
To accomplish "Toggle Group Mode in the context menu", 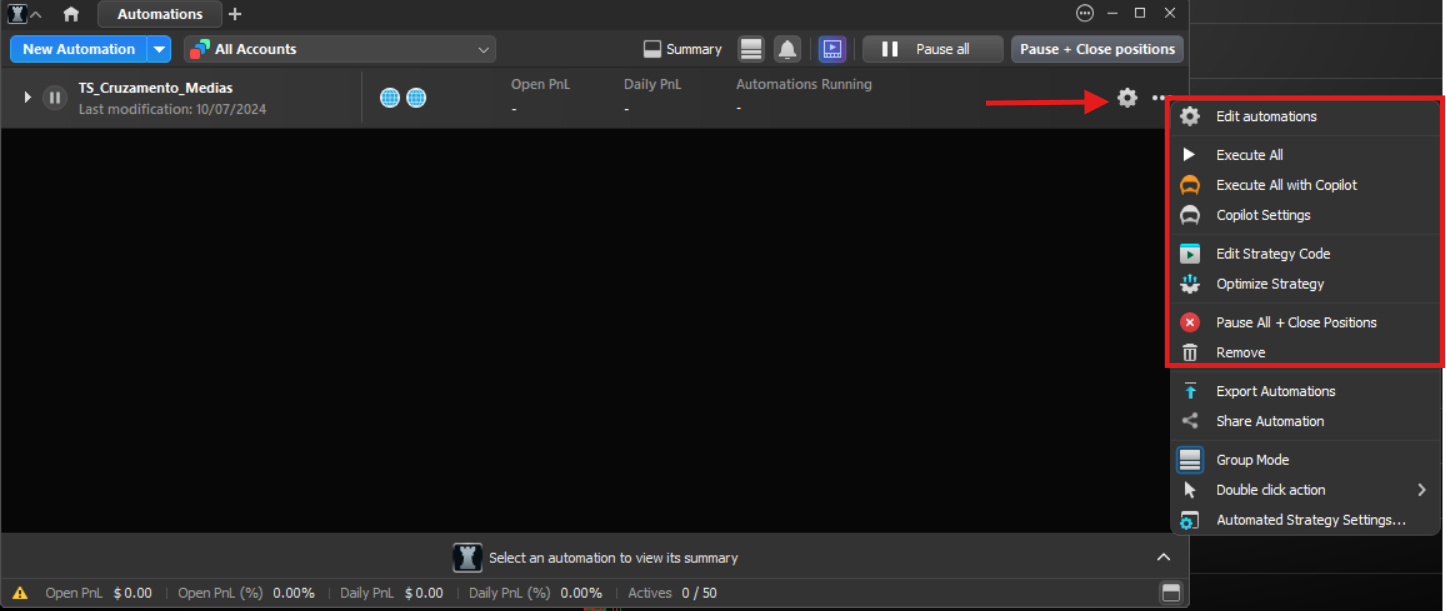I will (1307, 460).
